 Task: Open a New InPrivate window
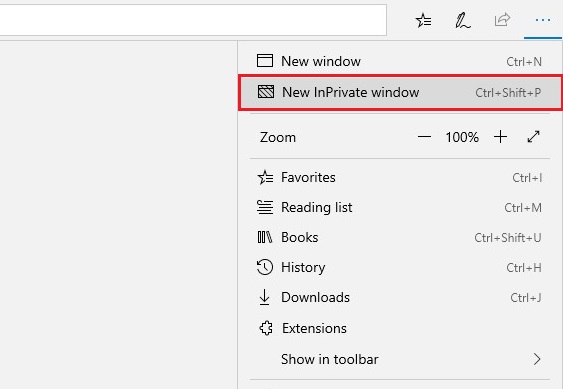pos(400,92)
